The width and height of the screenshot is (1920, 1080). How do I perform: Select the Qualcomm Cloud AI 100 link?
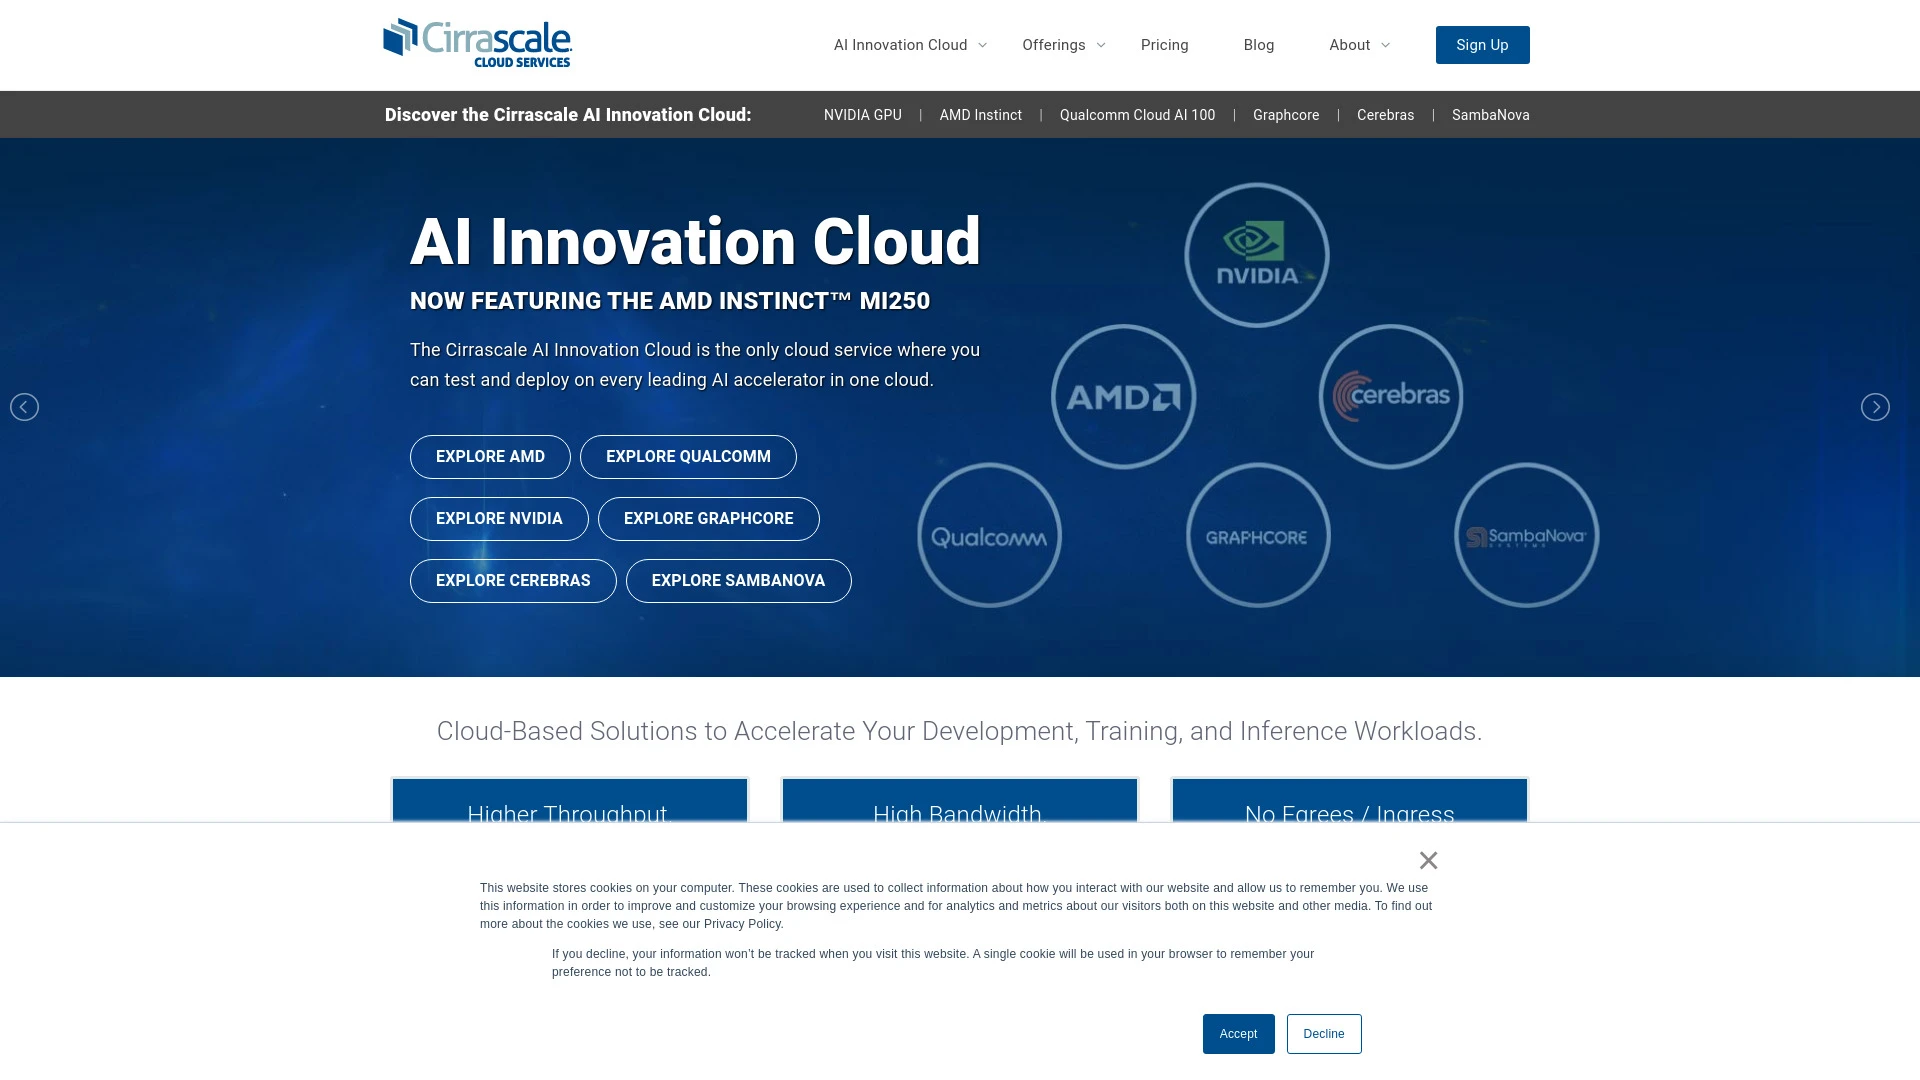tap(1137, 115)
